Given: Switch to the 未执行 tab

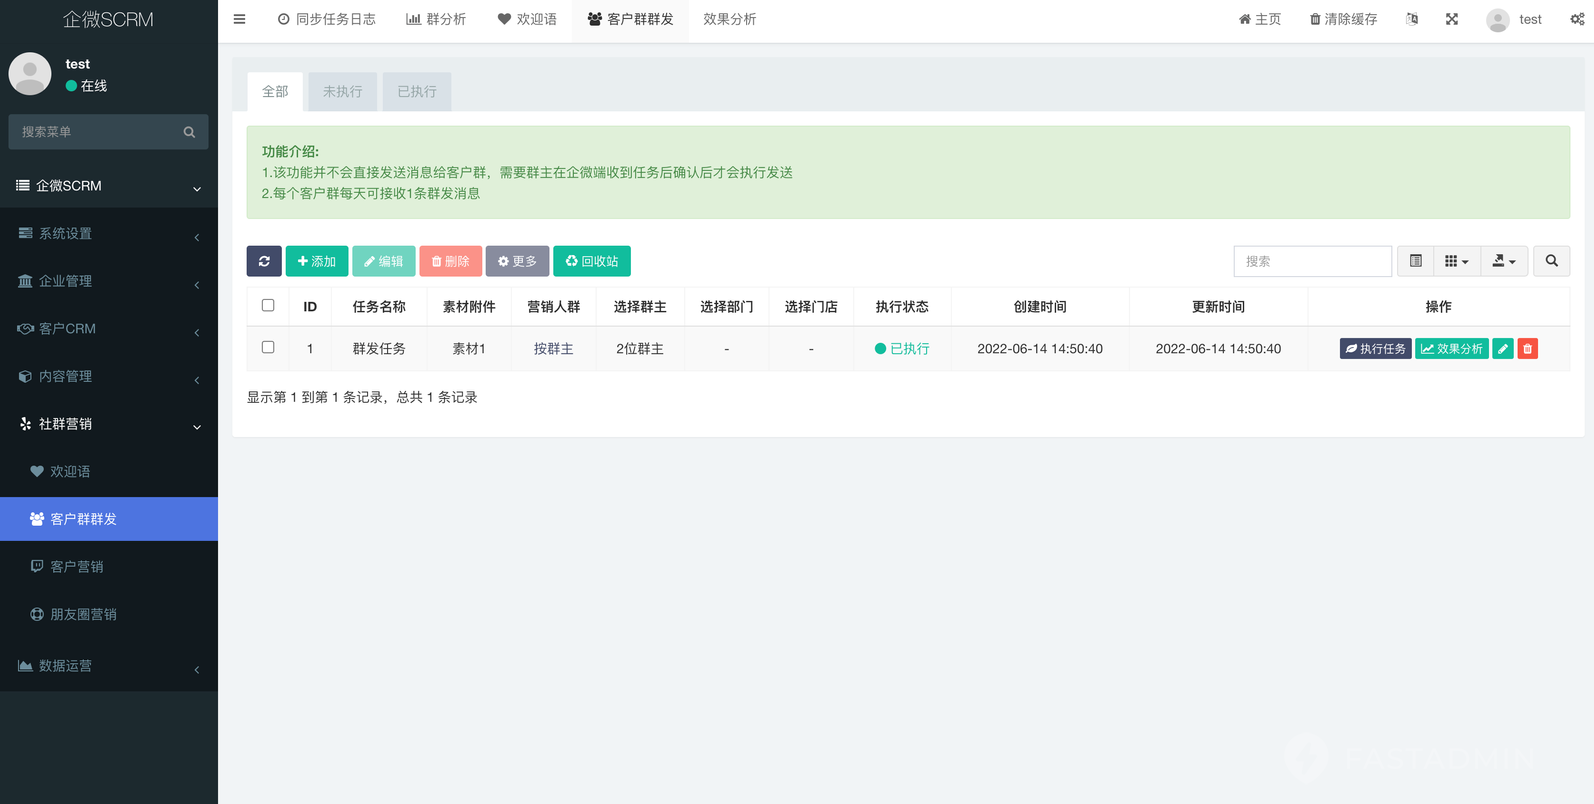Looking at the screenshot, I should pyautogui.click(x=342, y=92).
